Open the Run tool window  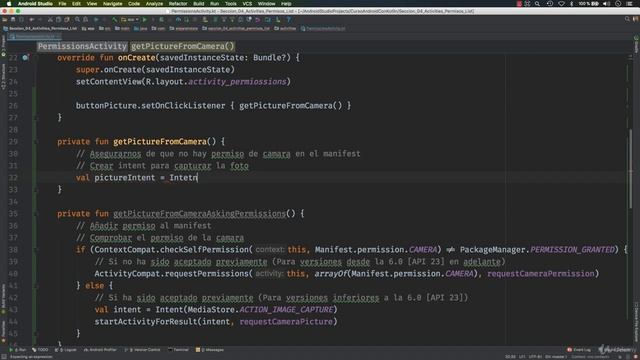click(x=18, y=350)
